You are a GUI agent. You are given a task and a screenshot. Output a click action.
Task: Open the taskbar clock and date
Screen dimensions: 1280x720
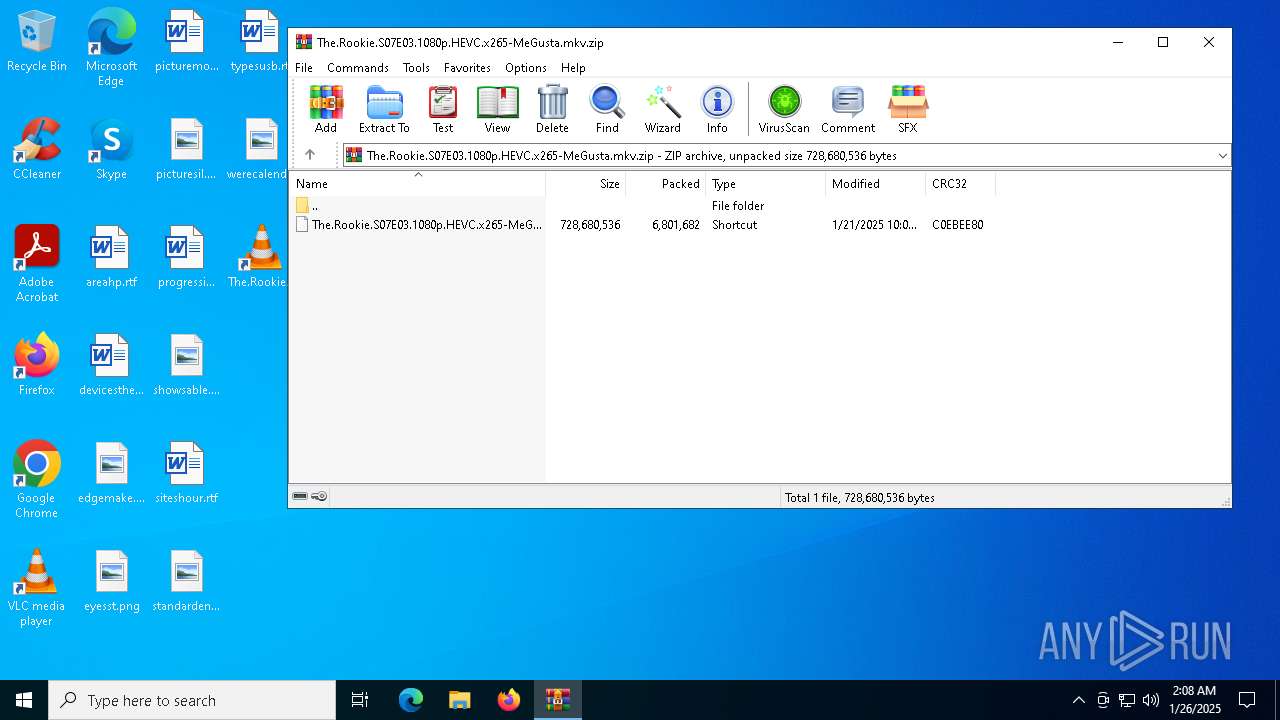[1195, 700]
